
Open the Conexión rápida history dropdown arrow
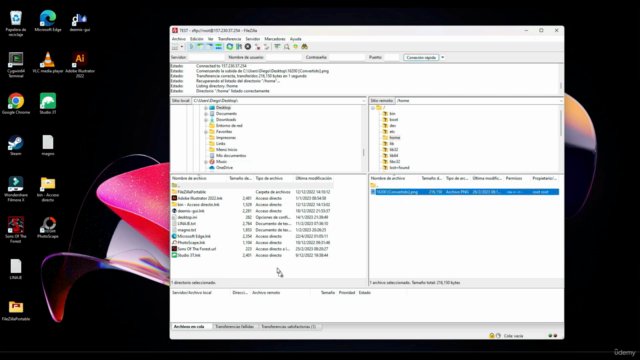coord(442,58)
